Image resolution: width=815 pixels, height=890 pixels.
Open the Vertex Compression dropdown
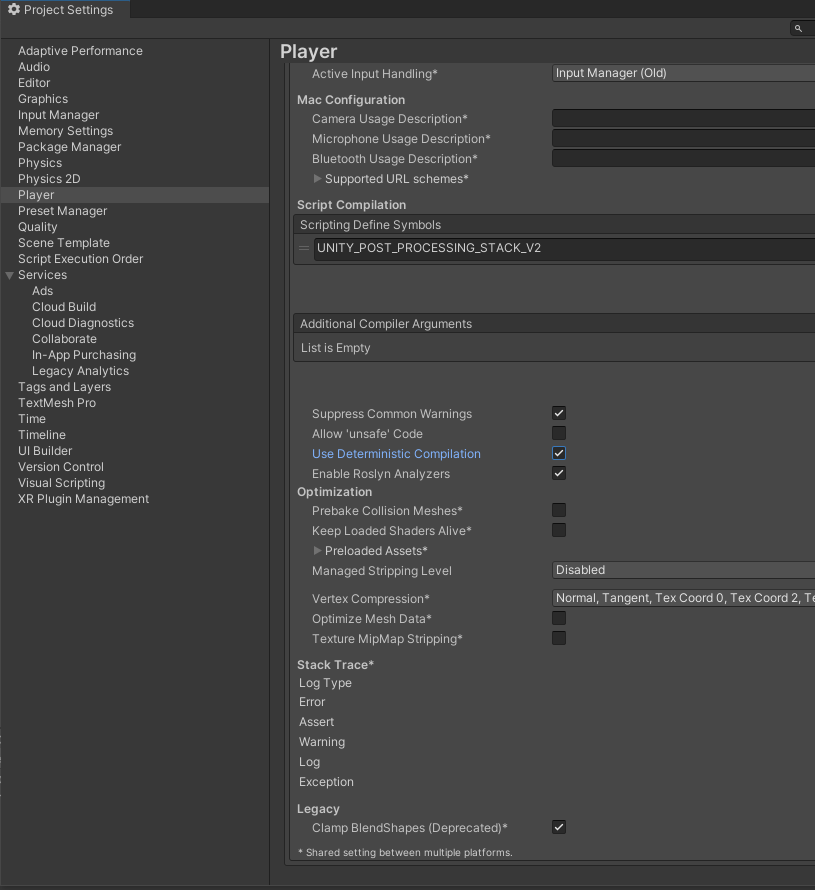click(683, 597)
